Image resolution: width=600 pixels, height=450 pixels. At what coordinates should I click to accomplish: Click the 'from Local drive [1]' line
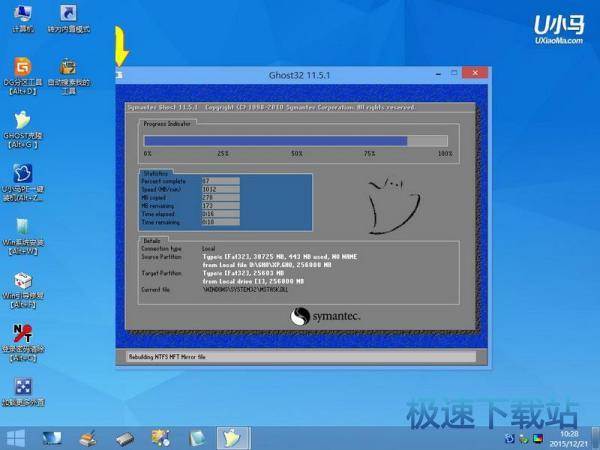click(x=253, y=281)
